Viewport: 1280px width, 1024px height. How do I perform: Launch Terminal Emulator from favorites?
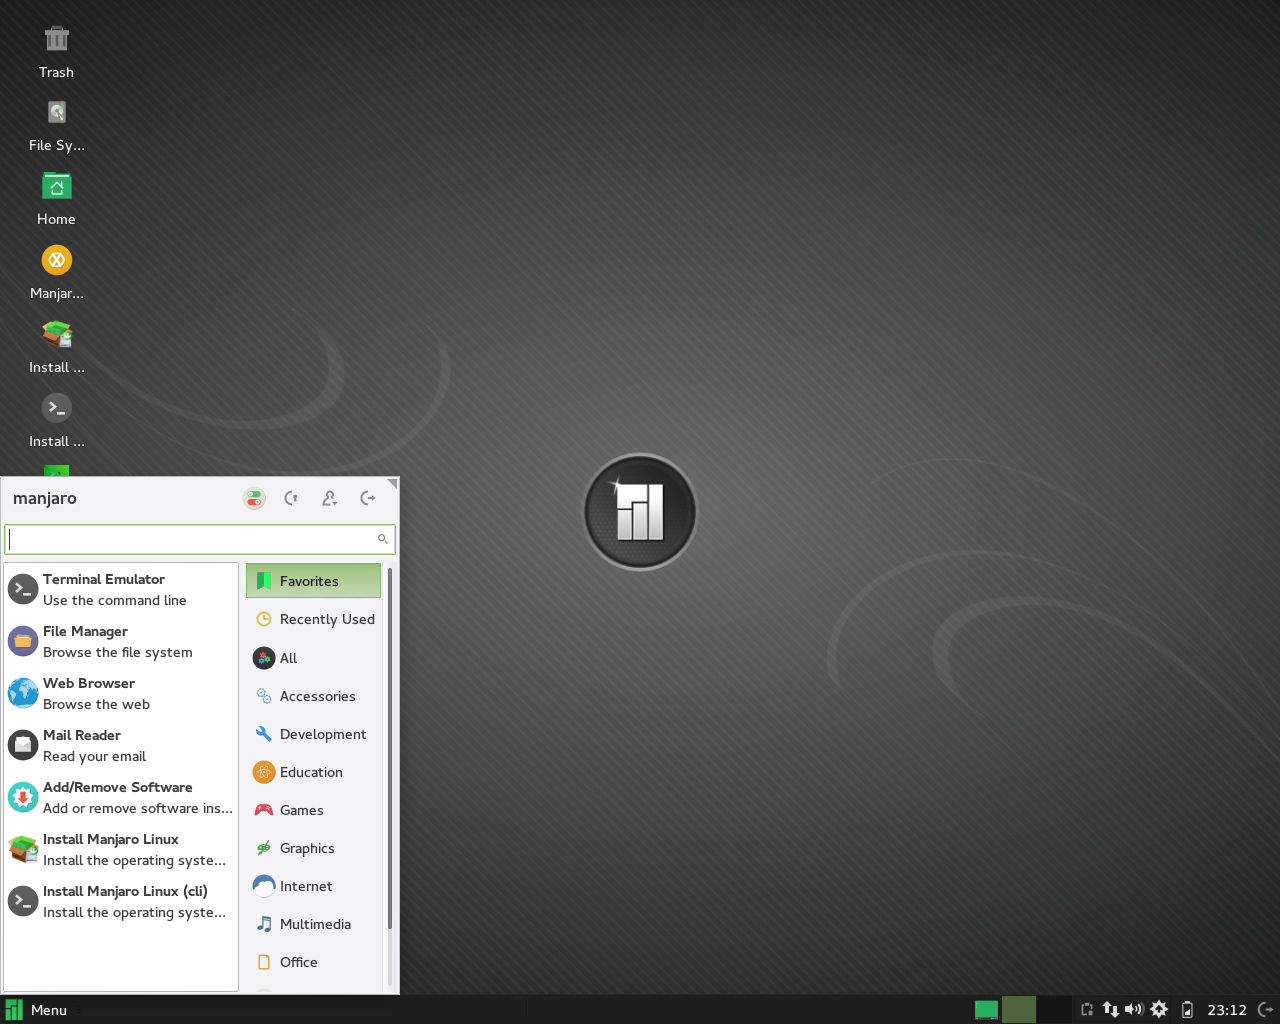coord(121,589)
